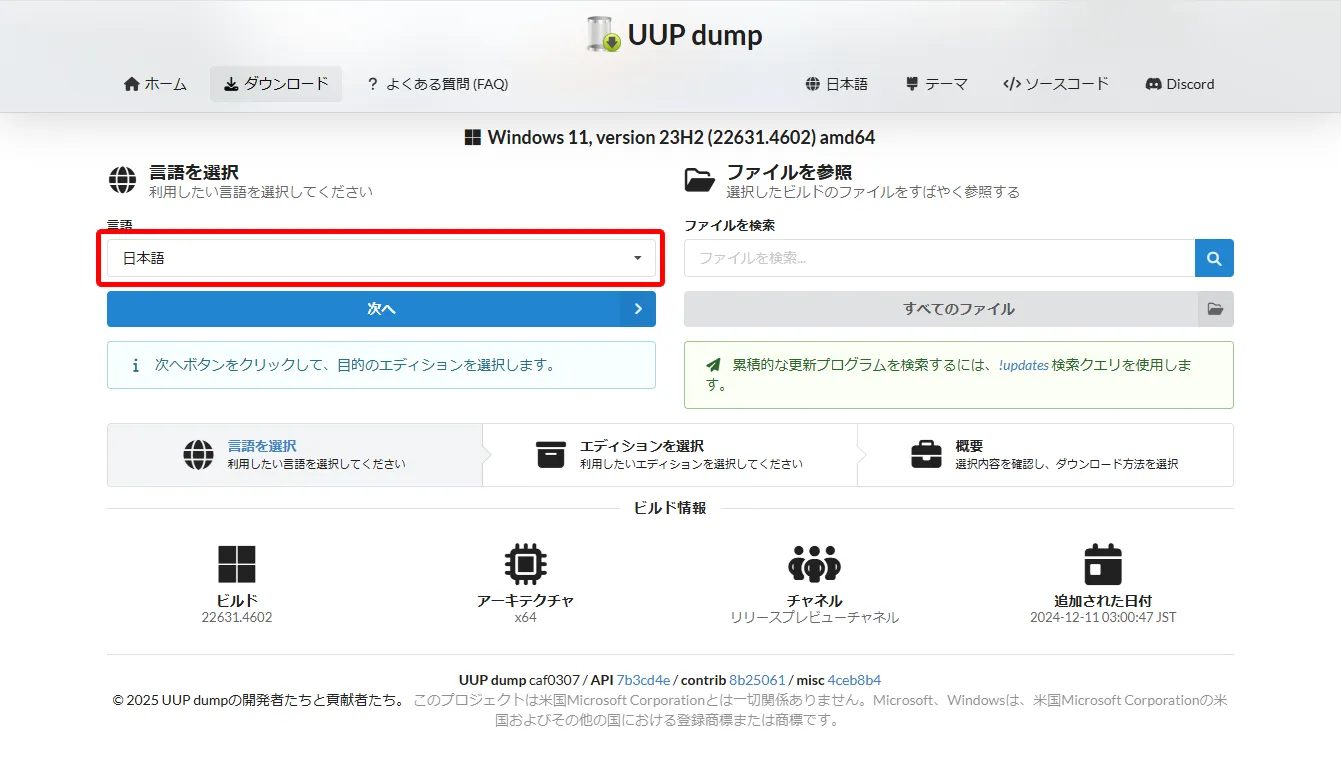Open the 言語 dropdown showing 日本語
The width and height of the screenshot is (1342, 773).
pyautogui.click(x=381, y=258)
